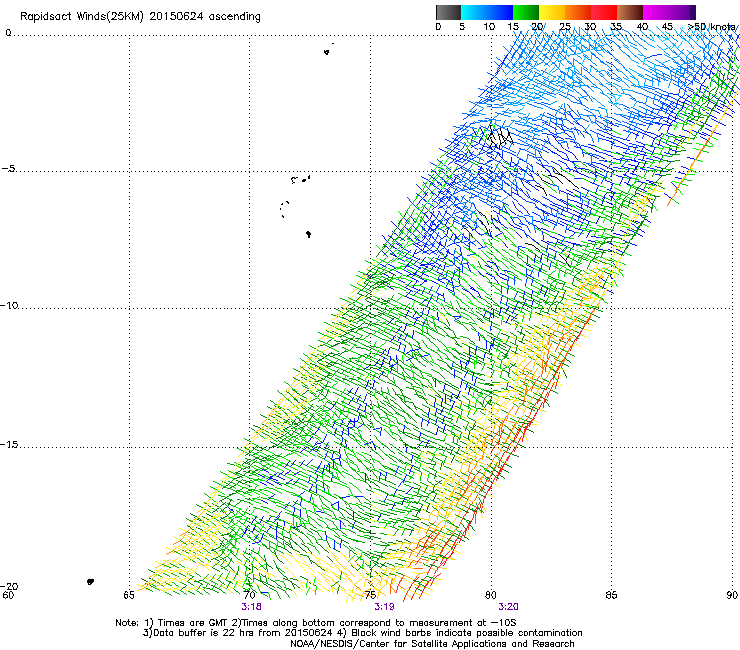Image resolution: width=740 pixels, height=650 pixels.
Task: Click the title text "Rapidsact Winds(25KM) 20150624 ascending"
Action: 140,17
